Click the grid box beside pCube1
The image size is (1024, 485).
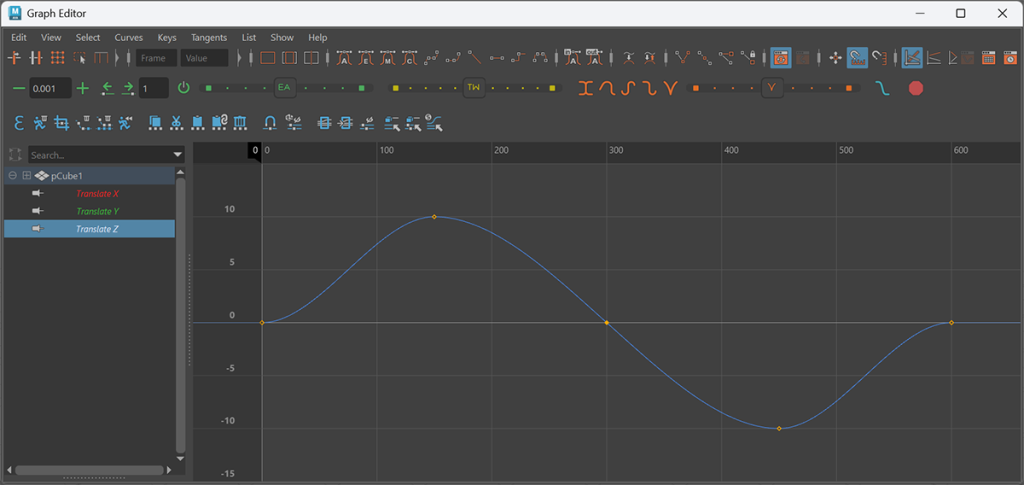pyautogui.click(x=27, y=175)
